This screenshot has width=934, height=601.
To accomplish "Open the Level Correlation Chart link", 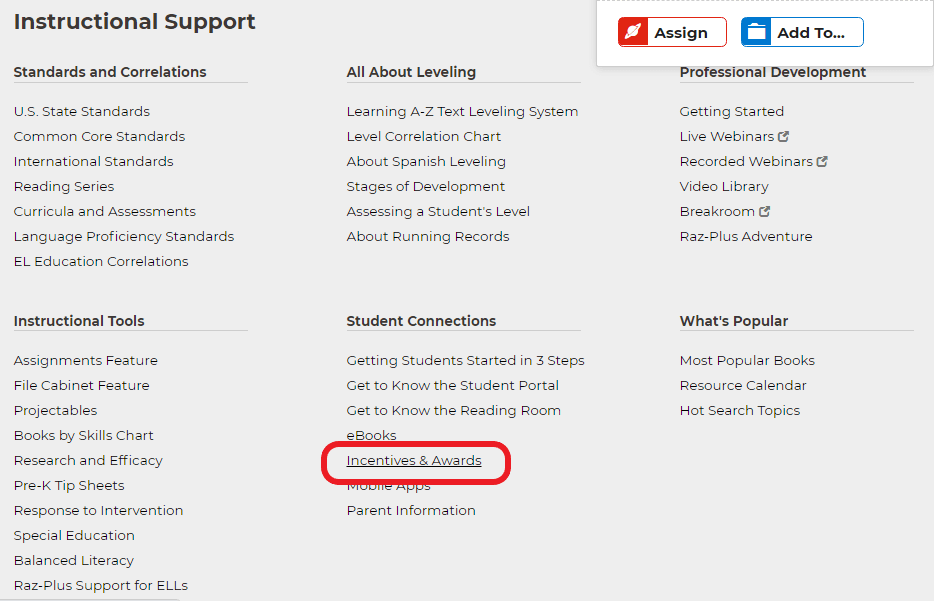I will (424, 137).
